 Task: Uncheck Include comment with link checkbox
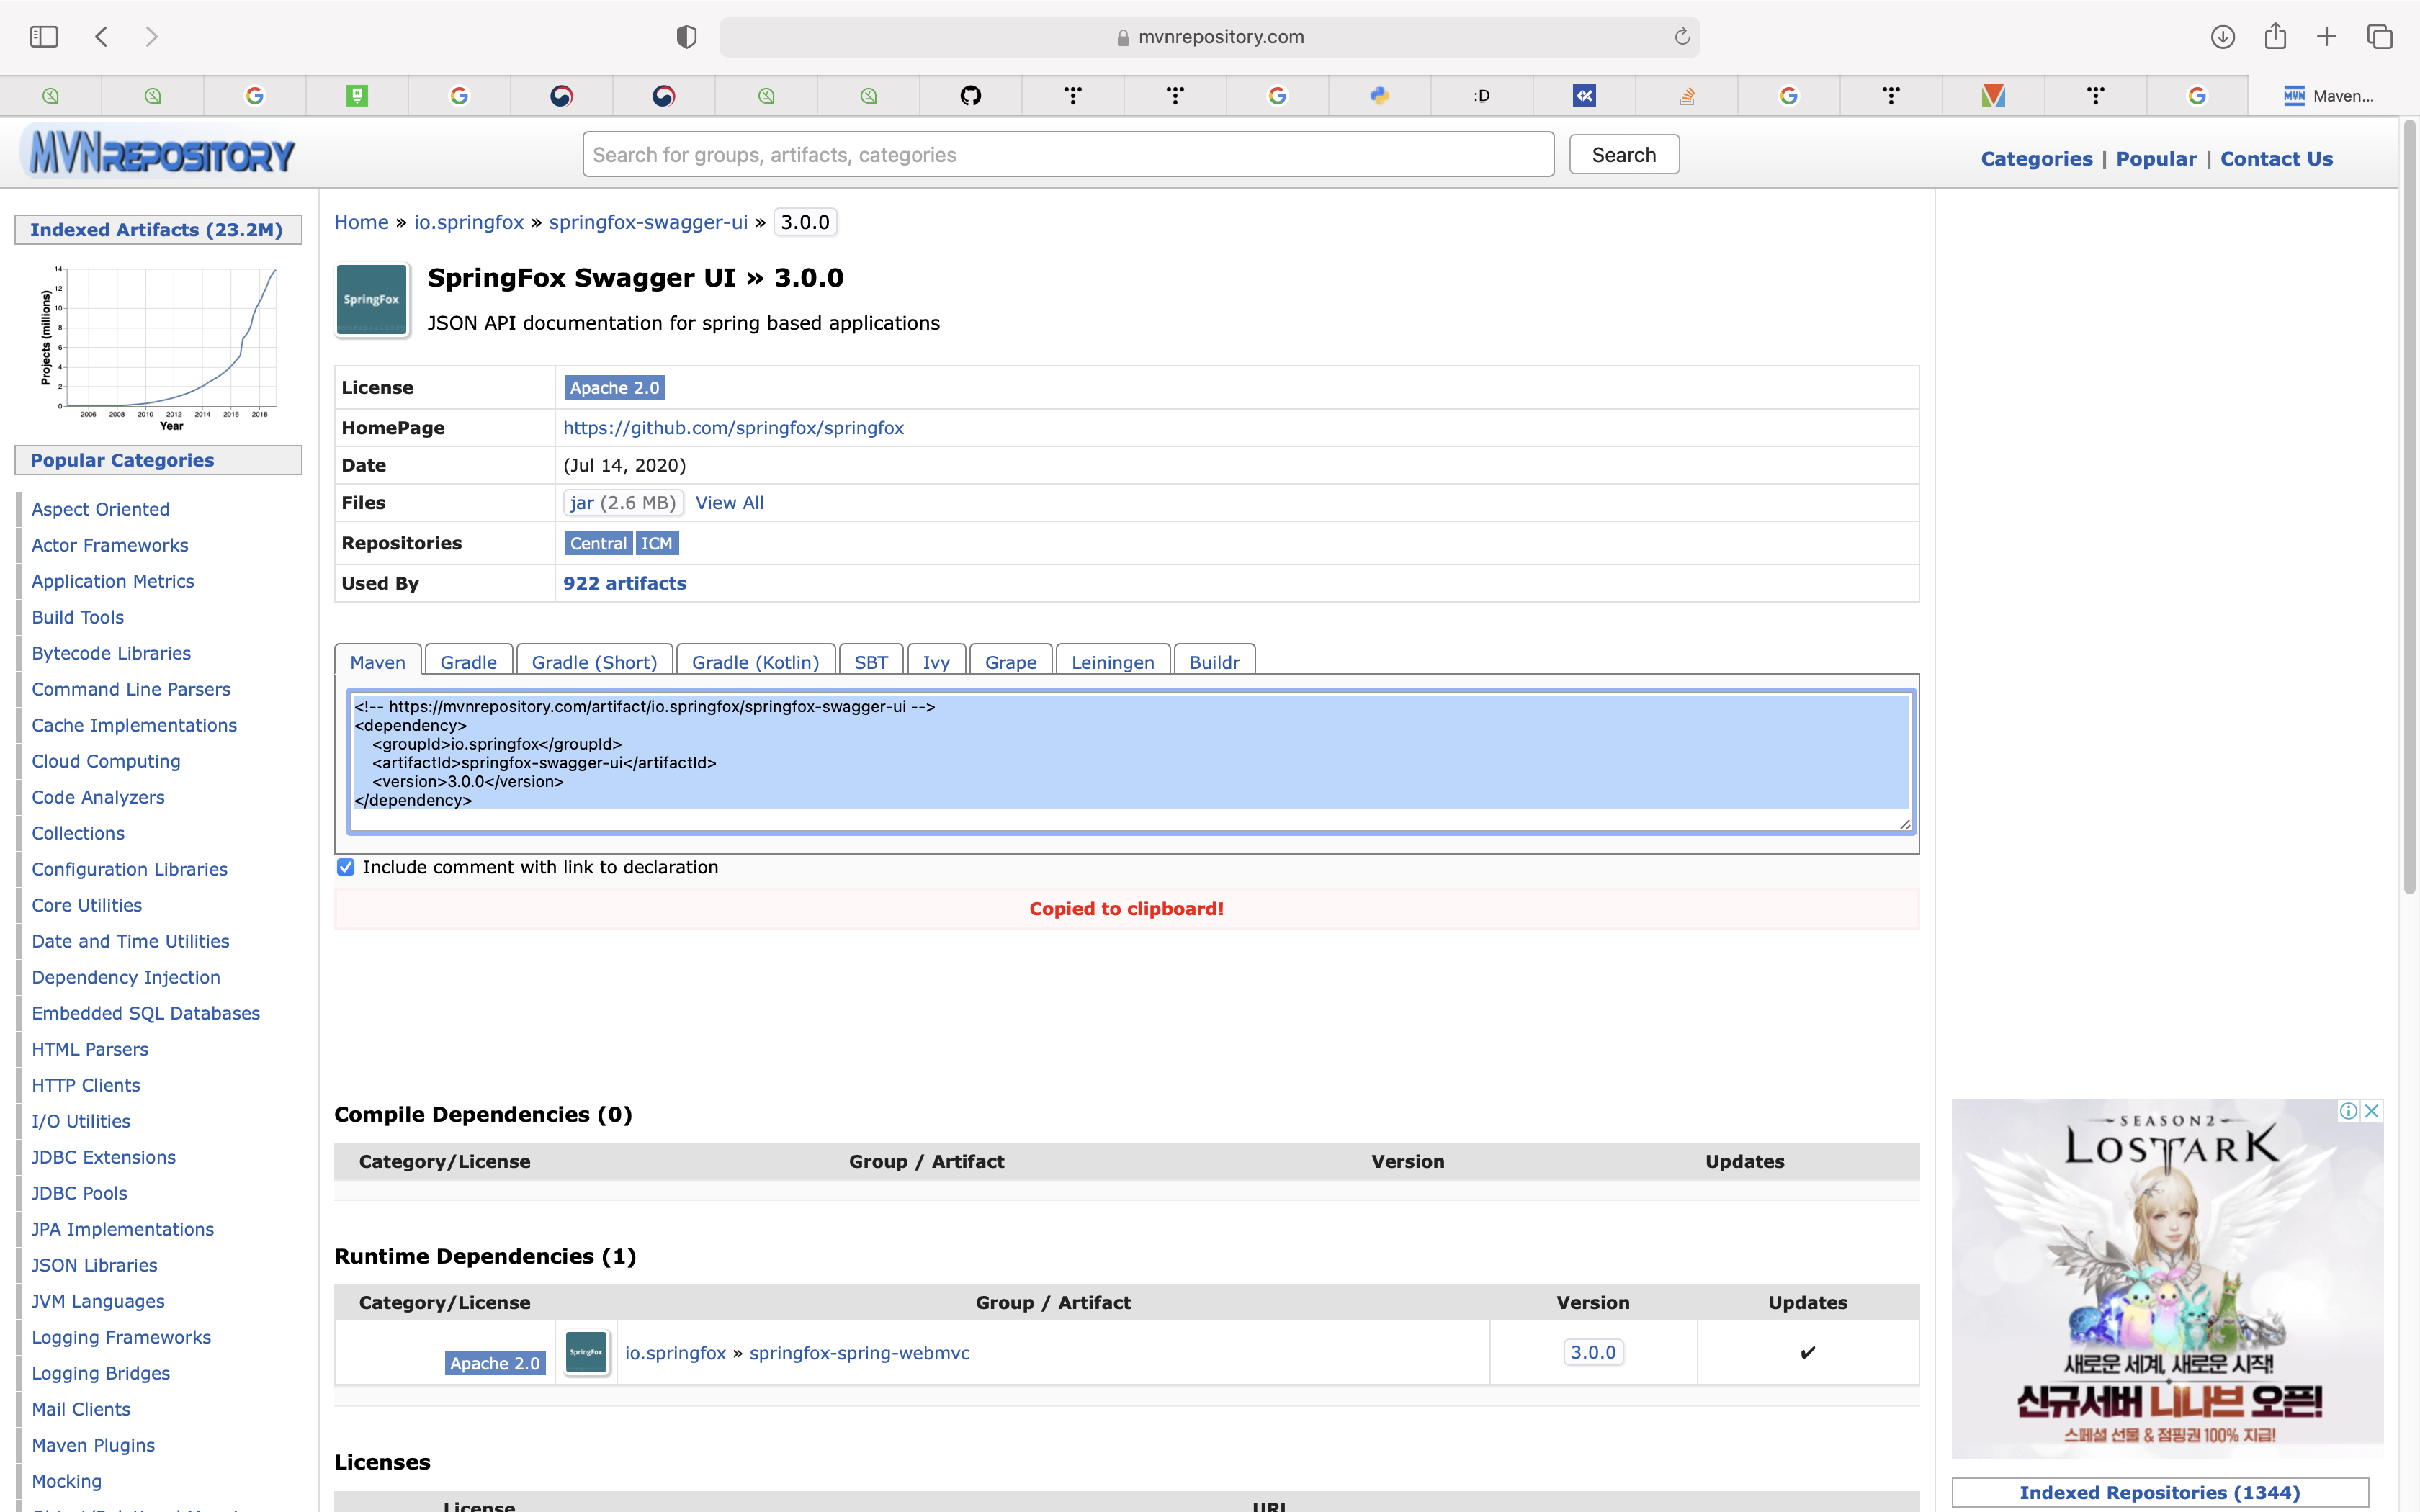pos(345,867)
